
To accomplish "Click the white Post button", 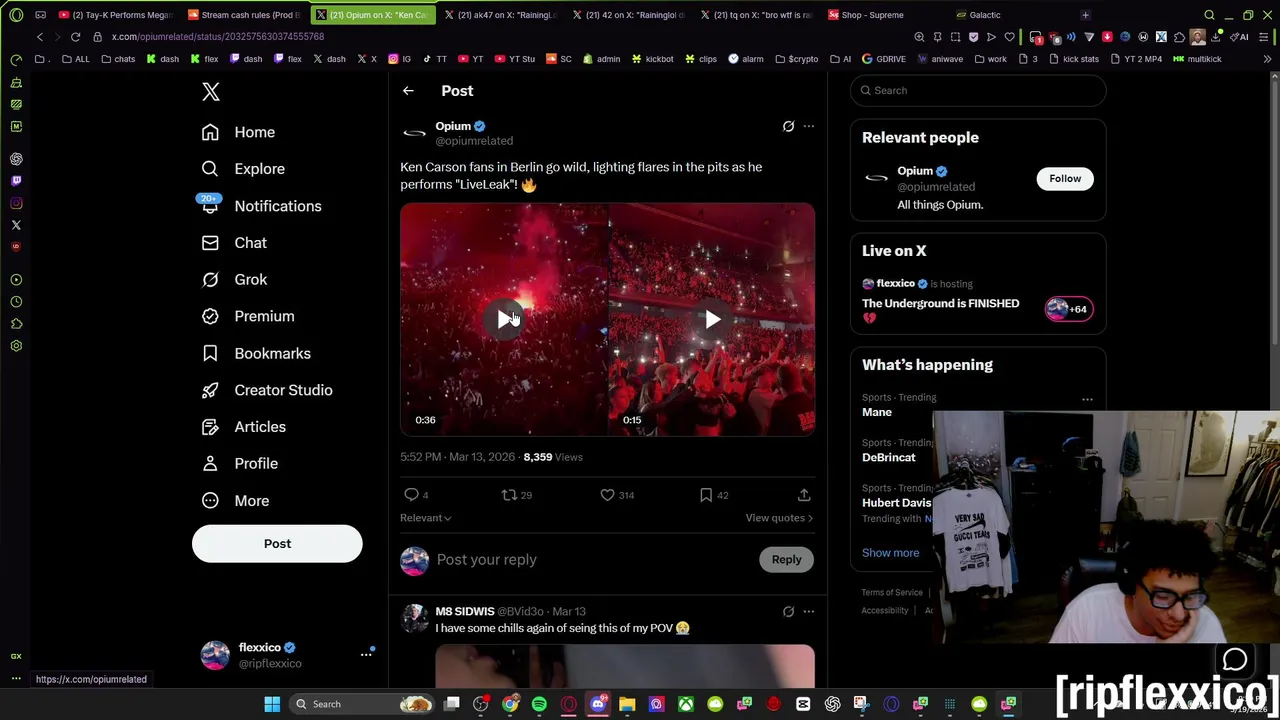I will tap(277, 544).
